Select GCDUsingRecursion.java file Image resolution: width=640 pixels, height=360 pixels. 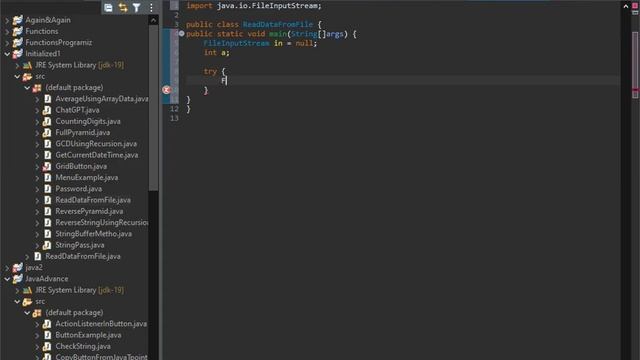pyautogui.click(x=96, y=144)
